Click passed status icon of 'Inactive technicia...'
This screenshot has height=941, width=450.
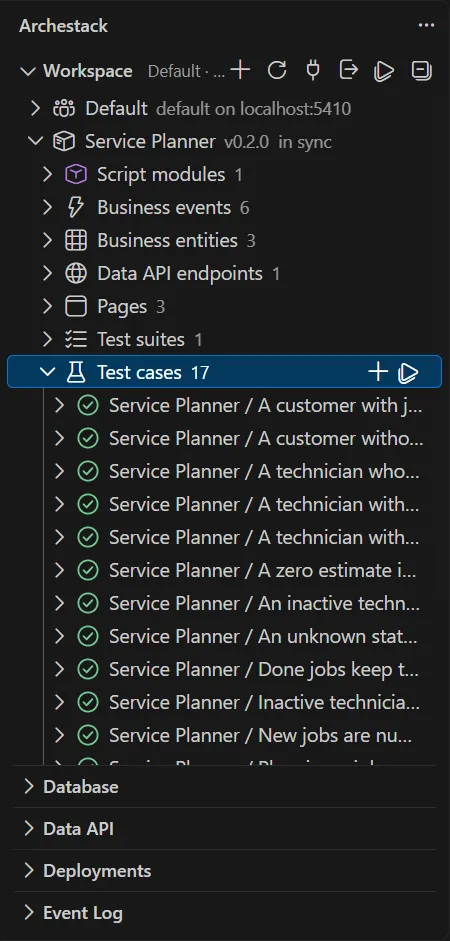tap(88, 702)
